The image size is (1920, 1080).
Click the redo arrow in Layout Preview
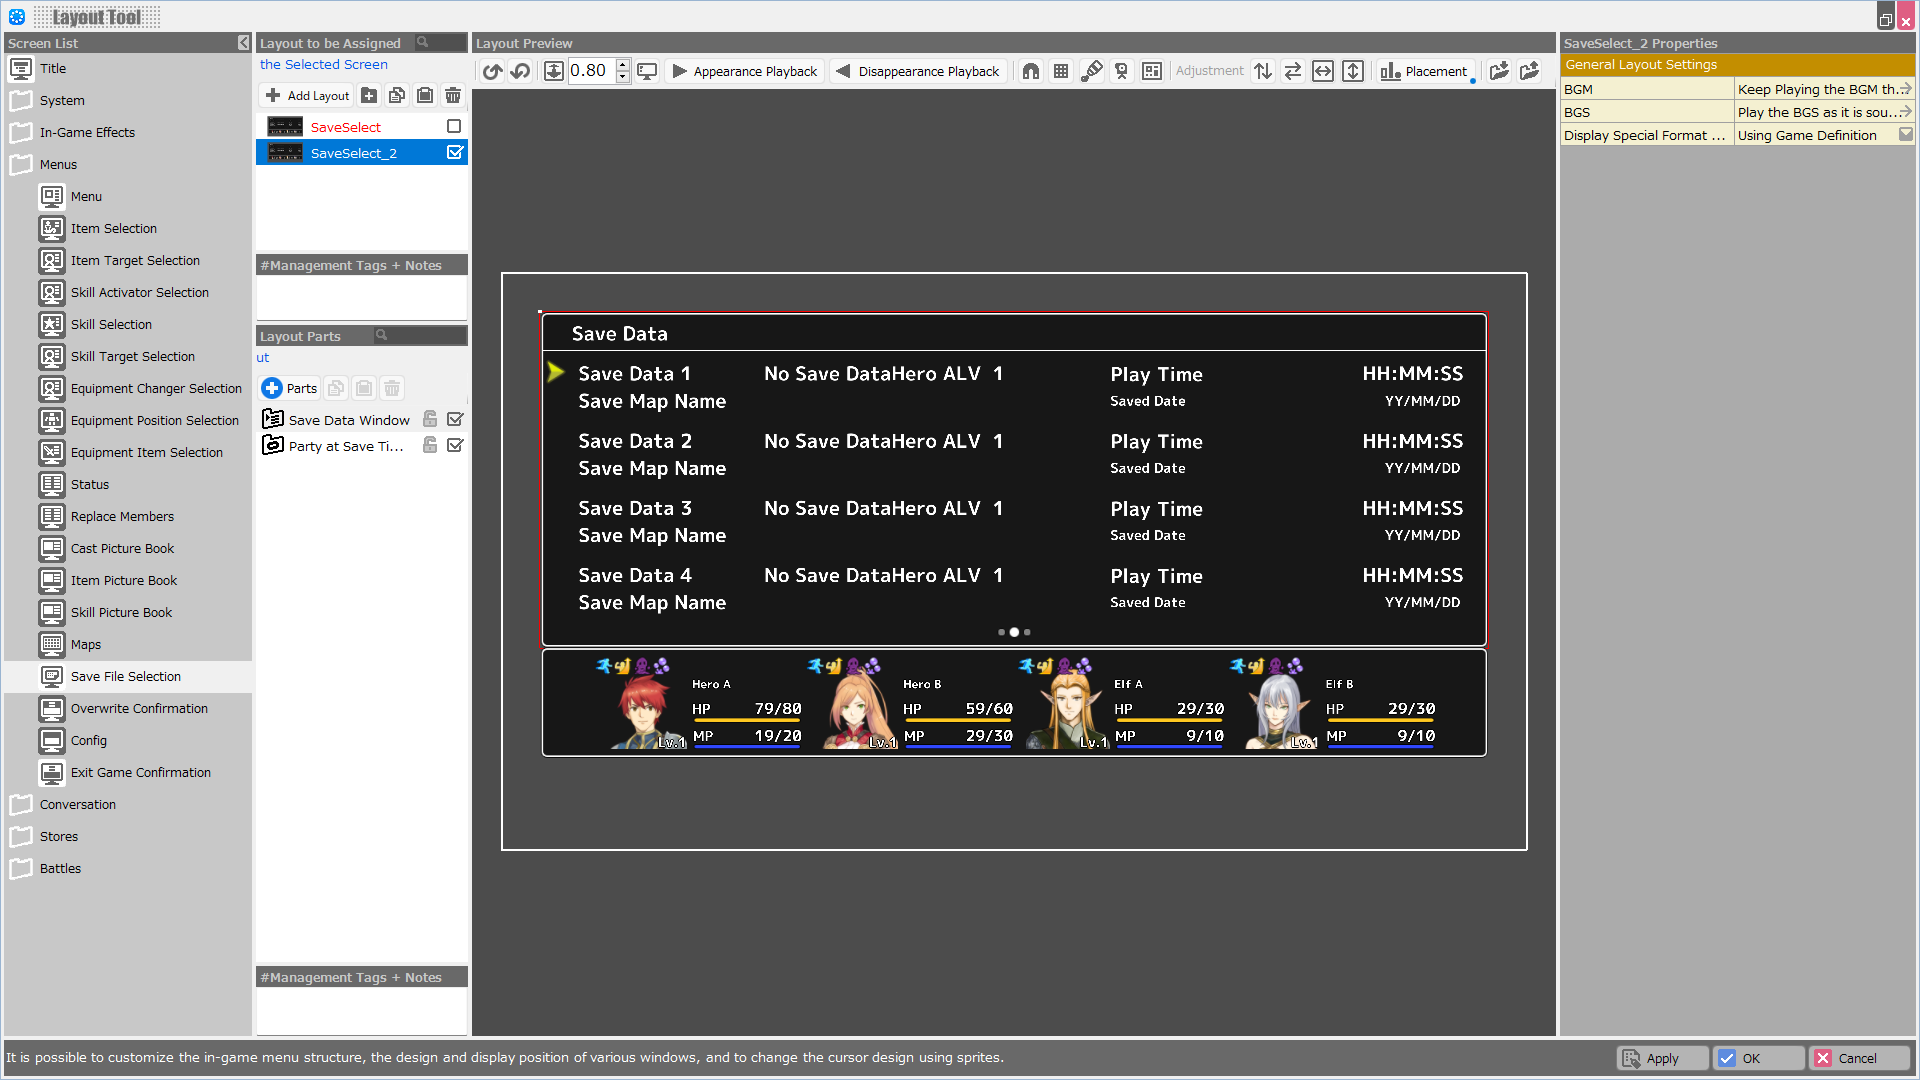(x=521, y=71)
